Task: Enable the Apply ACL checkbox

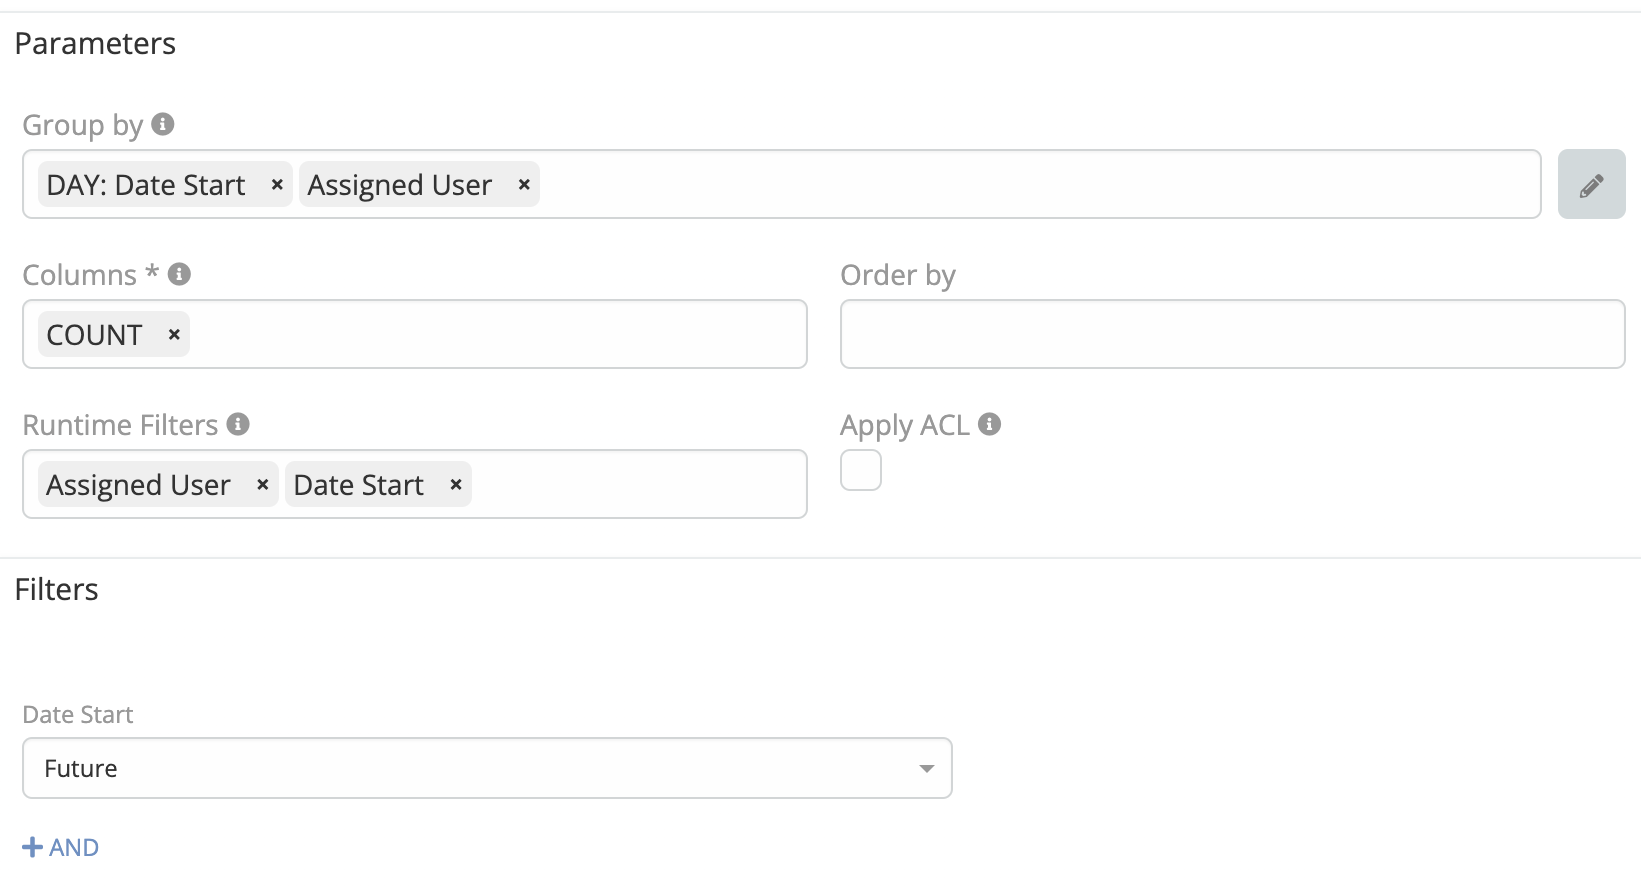Action: pyautogui.click(x=860, y=470)
